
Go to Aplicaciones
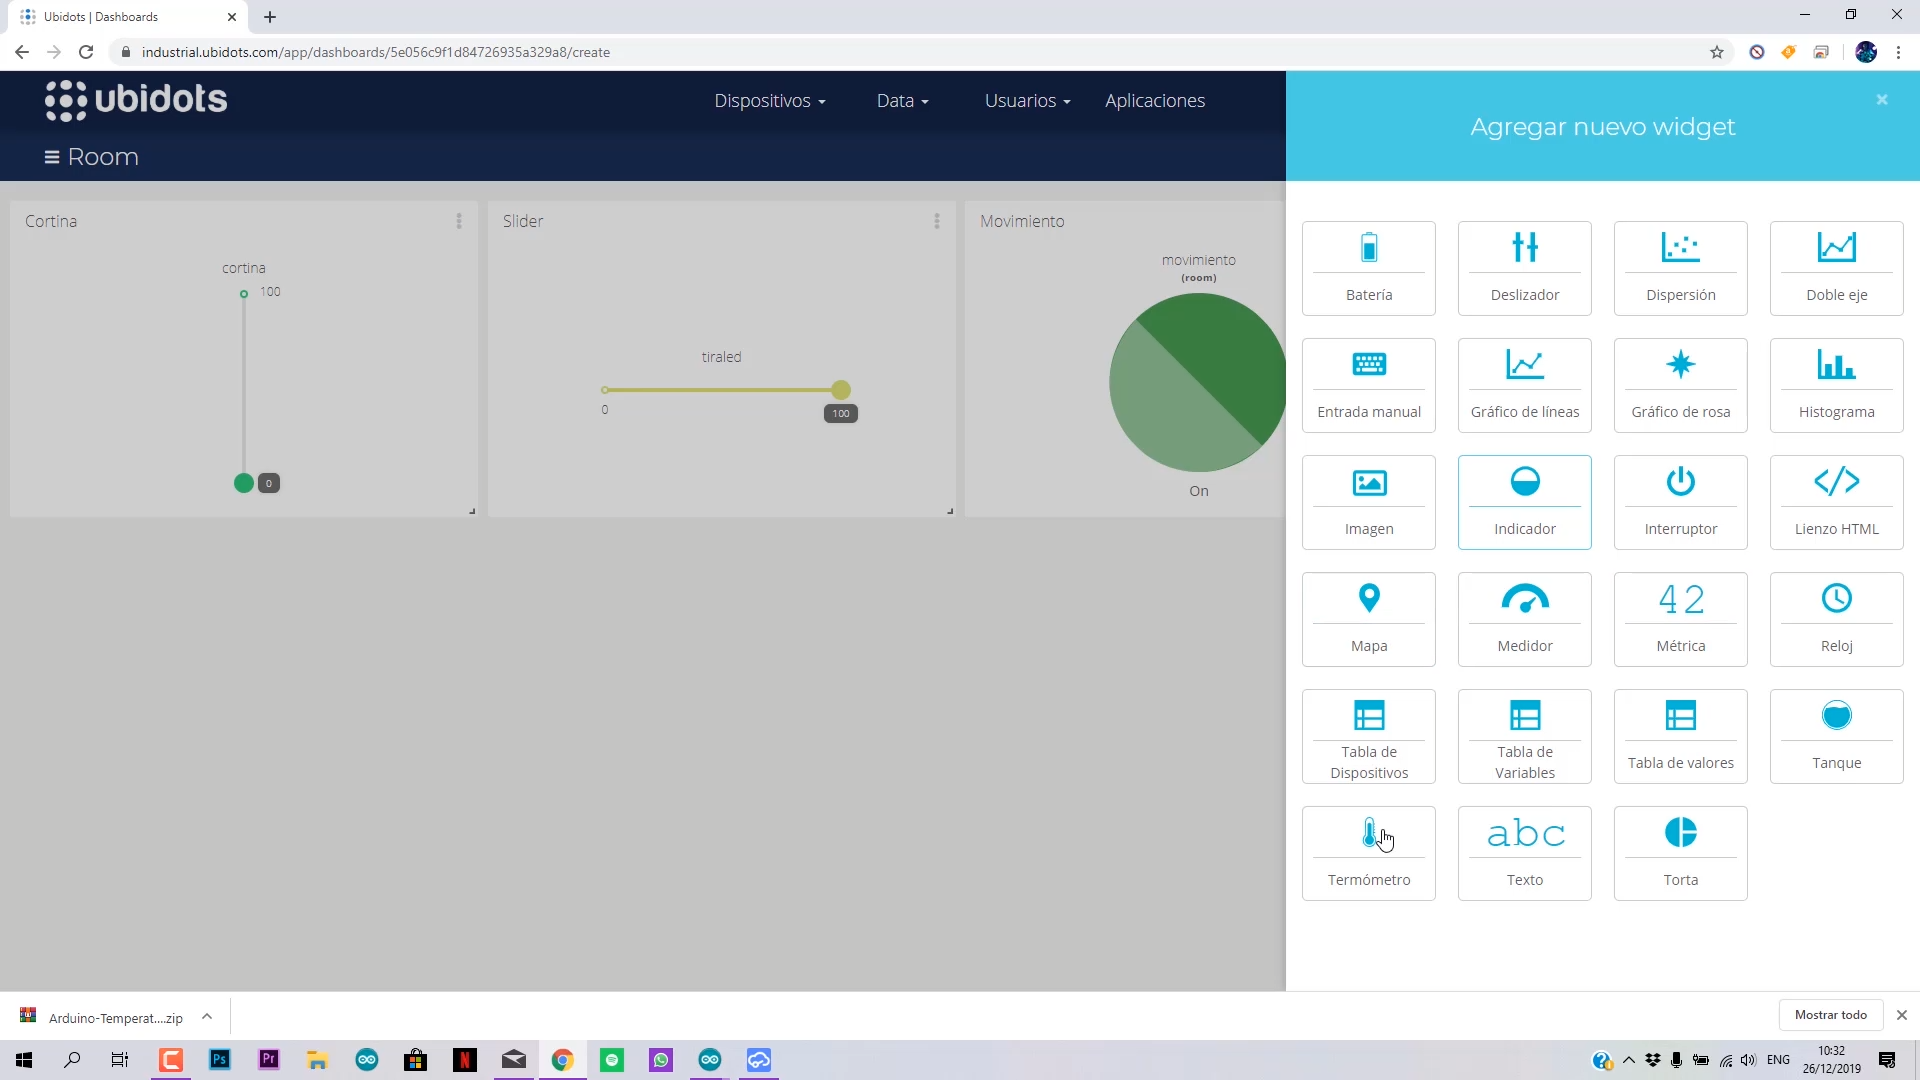tap(1154, 101)
